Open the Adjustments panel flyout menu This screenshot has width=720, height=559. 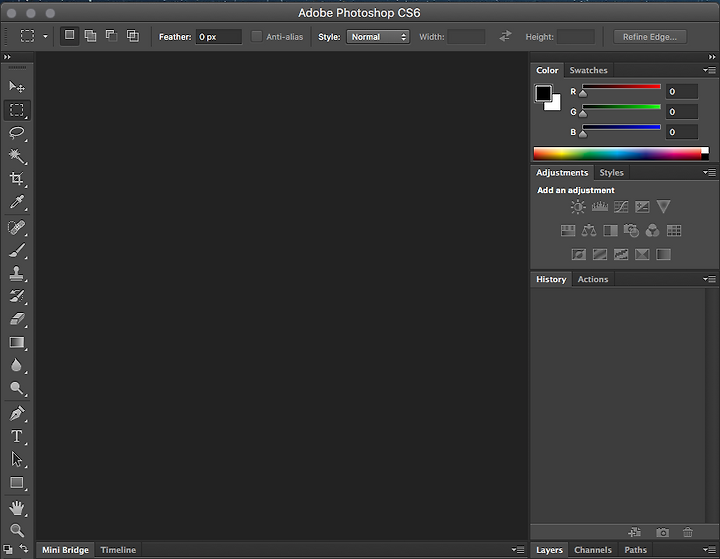point(709,173)
